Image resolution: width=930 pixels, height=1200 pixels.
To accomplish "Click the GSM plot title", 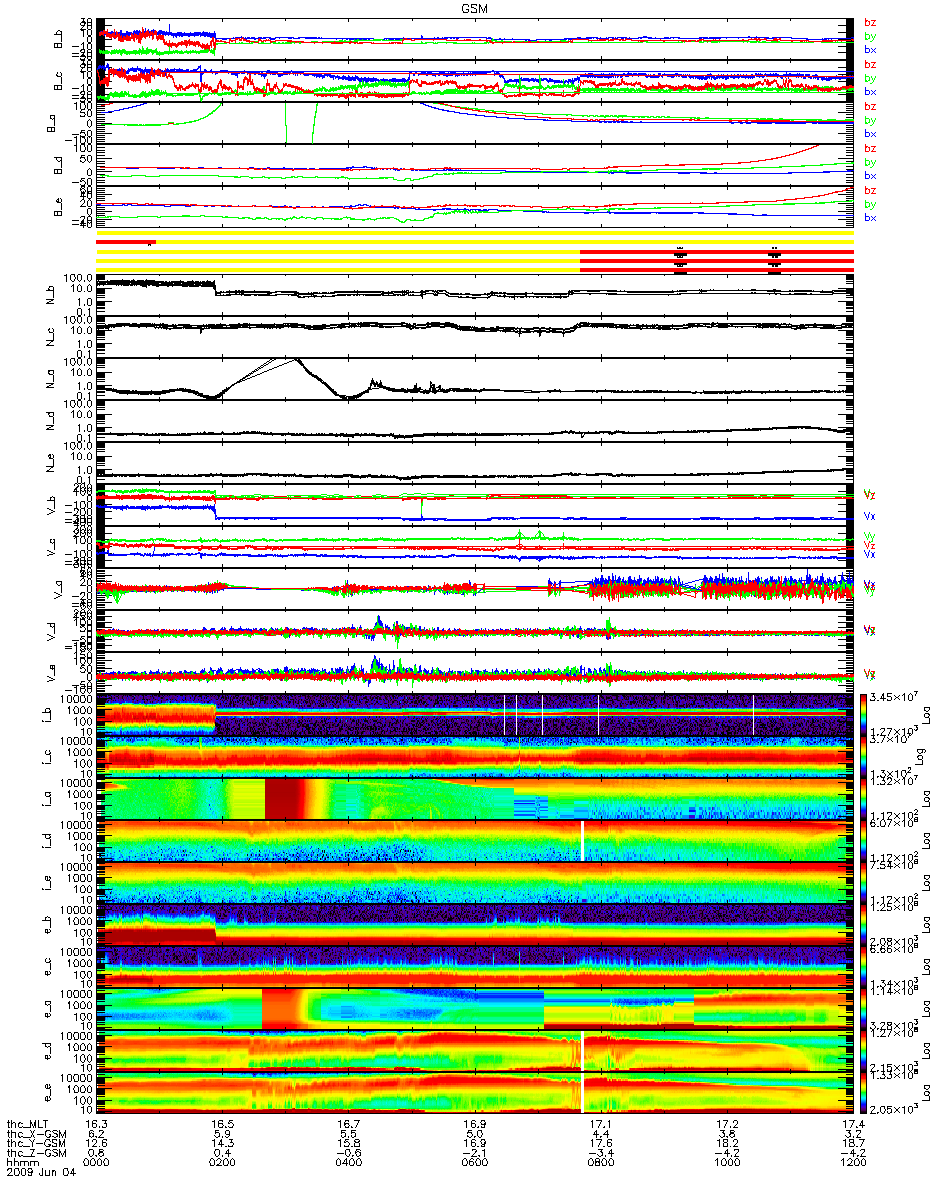I will tap(476, 8).
